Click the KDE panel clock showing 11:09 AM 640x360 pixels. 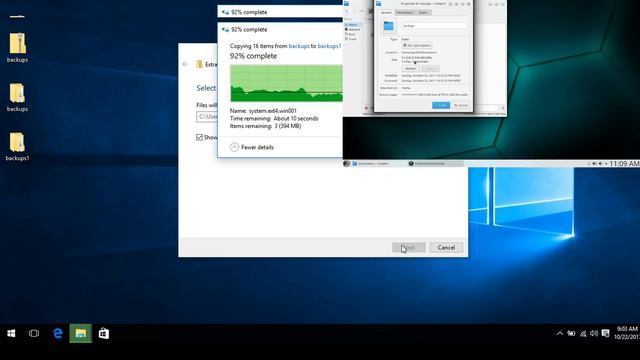624,164
